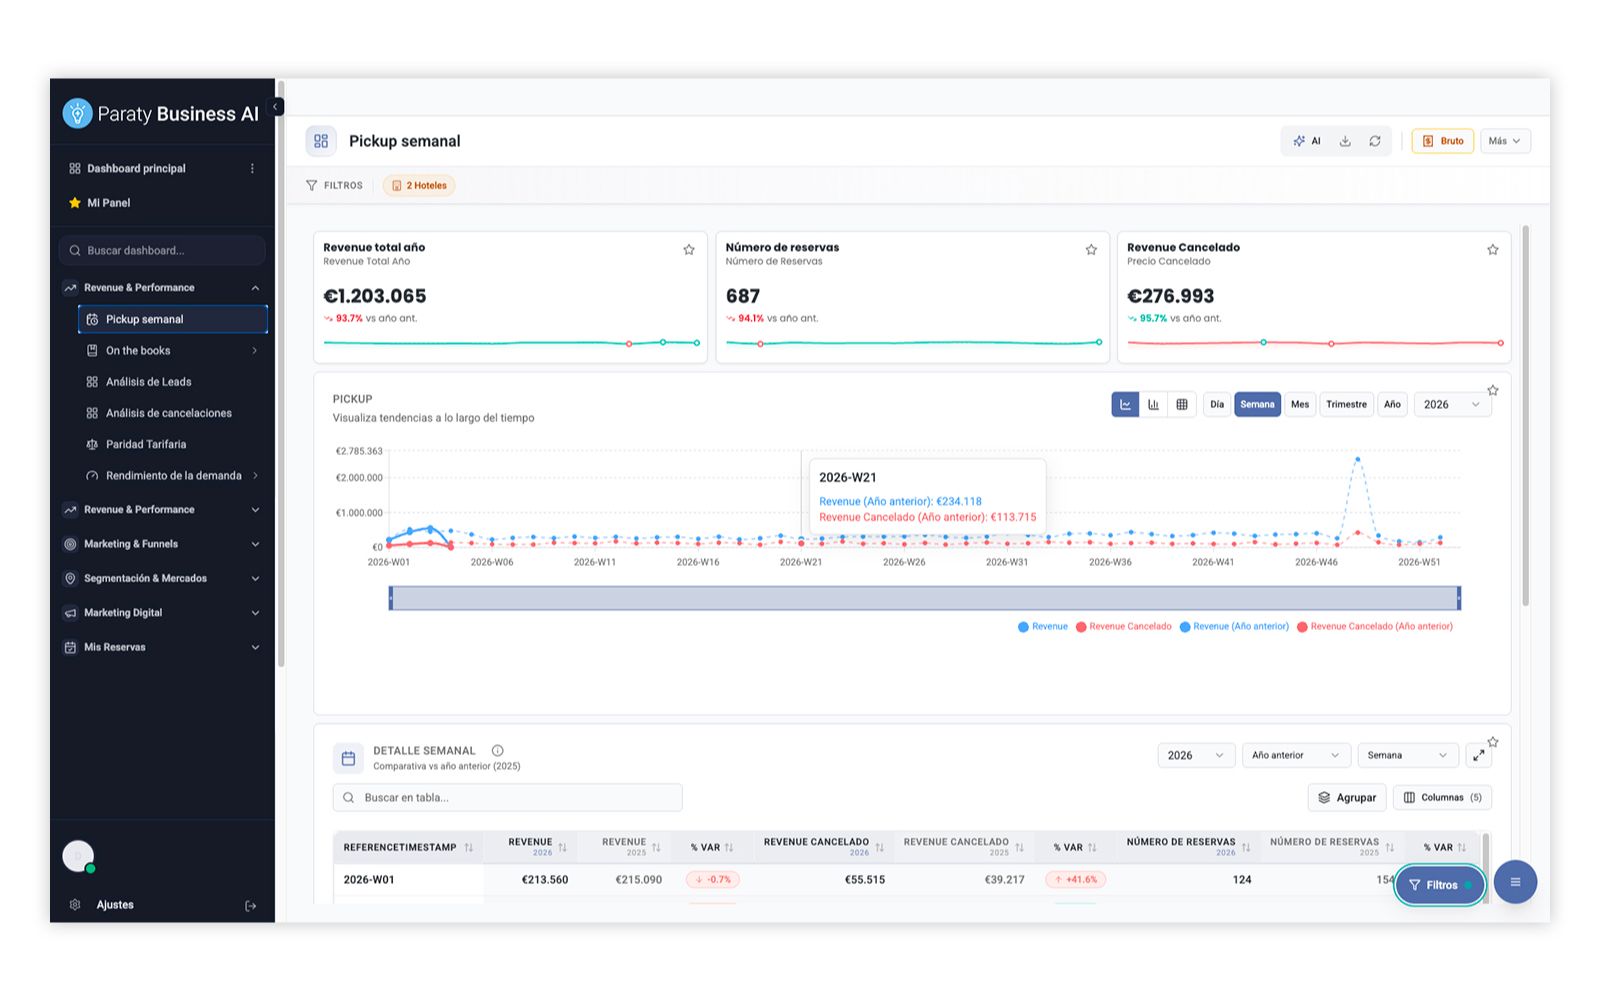This screenshot has width=1600, height=1000.
Task: Expand the Marketing & Funnels sidebar section
Action: tap(162, 544)
